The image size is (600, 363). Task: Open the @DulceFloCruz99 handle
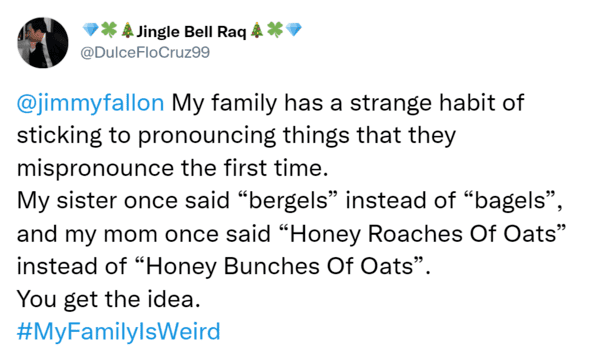pos(145,52)
